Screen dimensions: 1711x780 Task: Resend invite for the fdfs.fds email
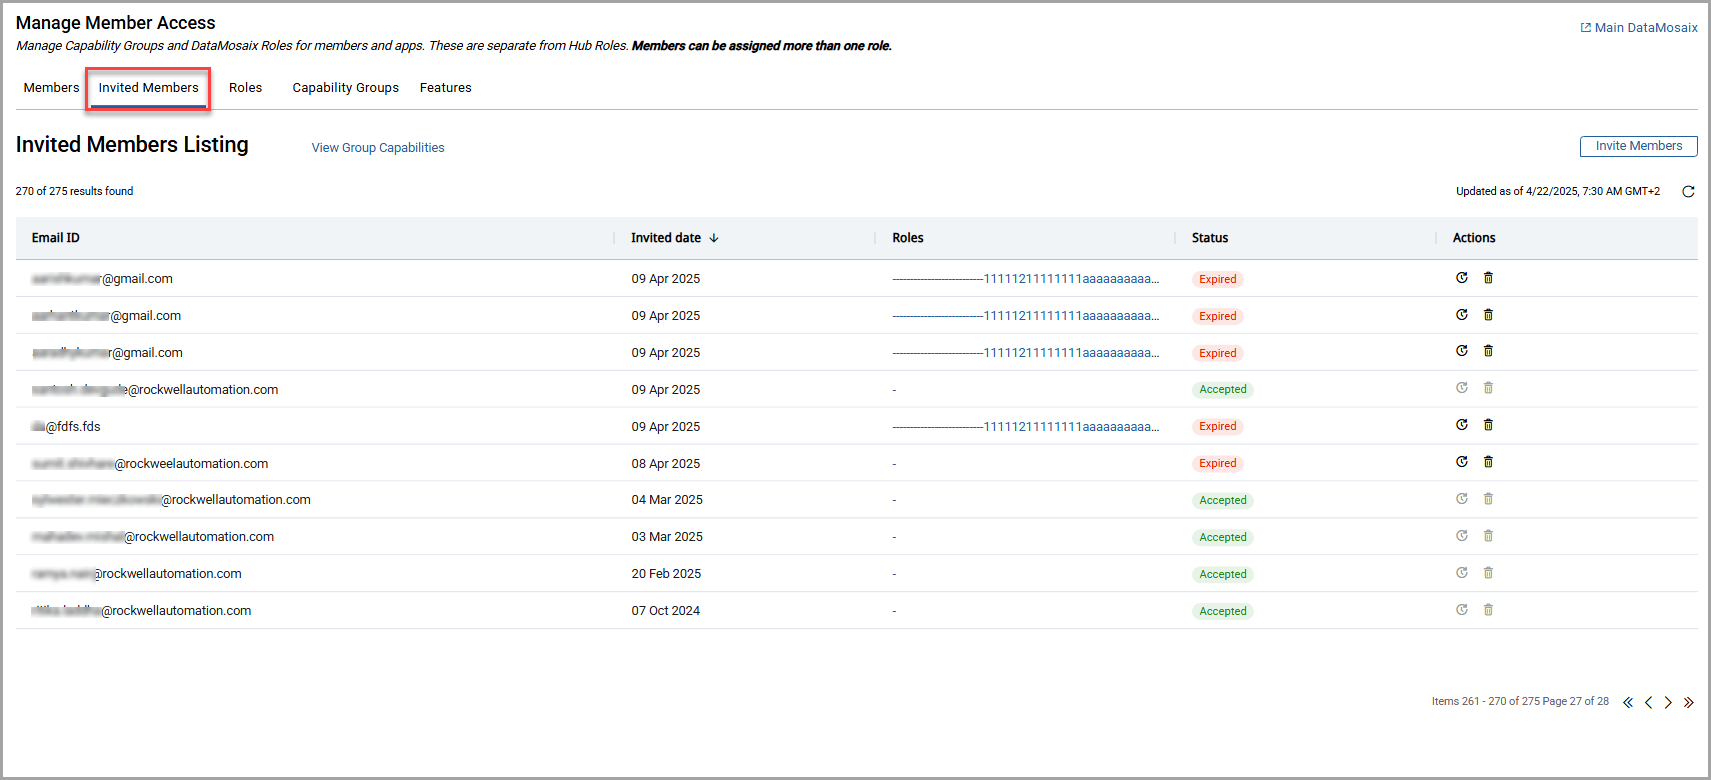(x=1461, y=425)
